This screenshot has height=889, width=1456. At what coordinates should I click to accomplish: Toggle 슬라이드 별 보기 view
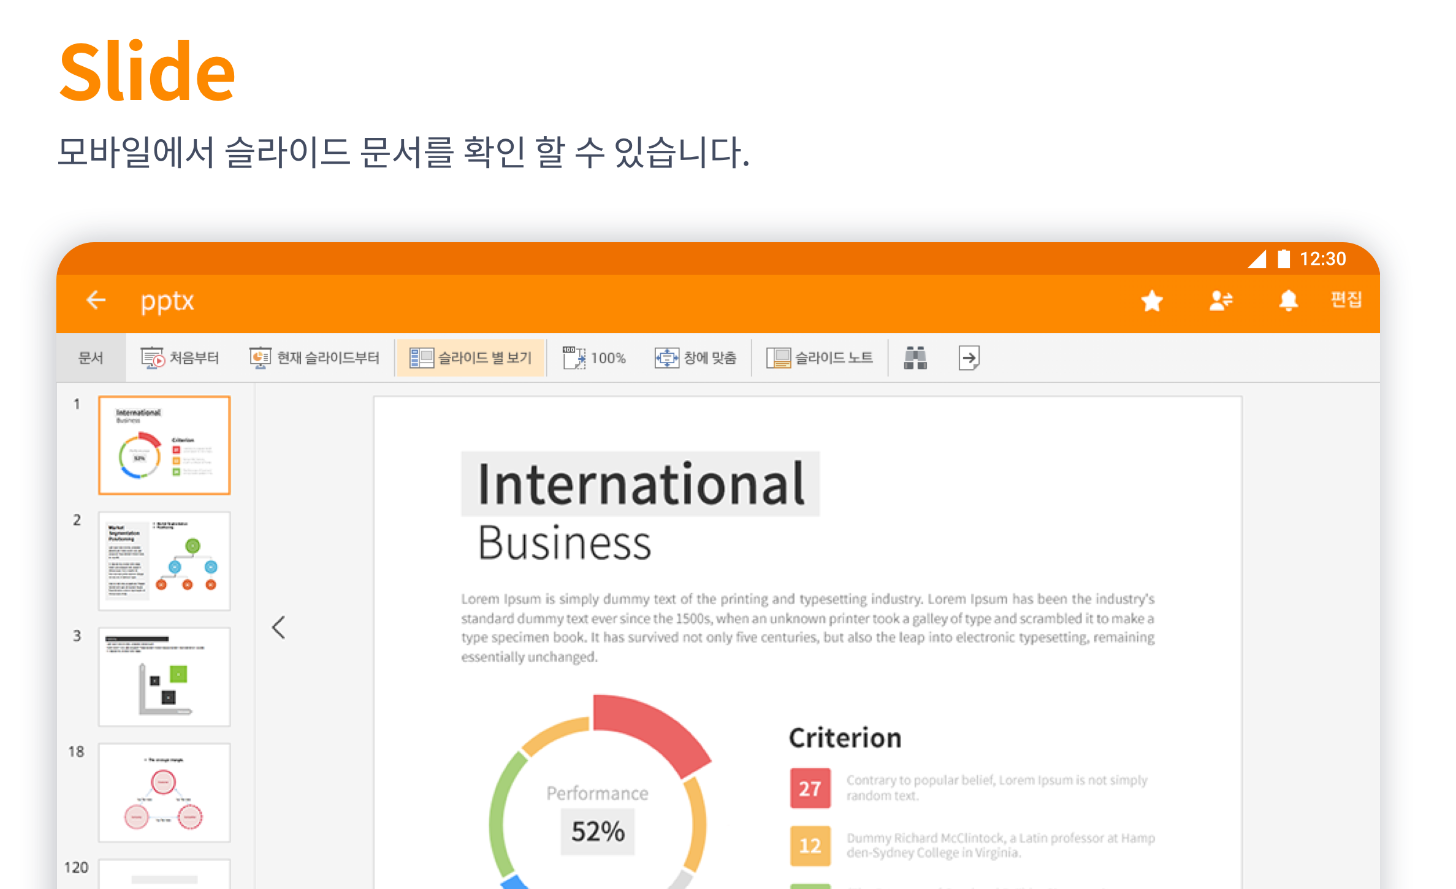(470, 358)
